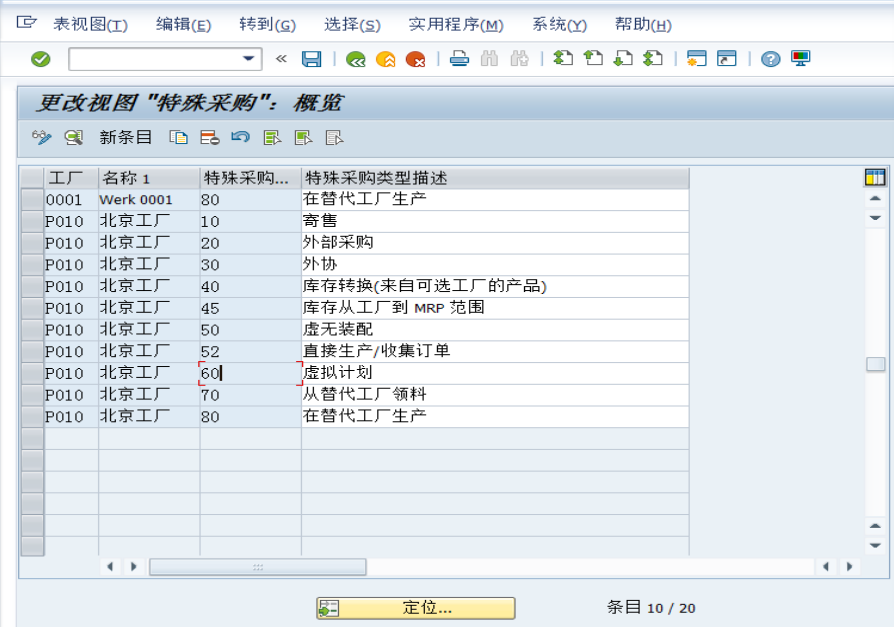
Task: Click left arrow of the left horizontal scrollbar
Action: pyautogui.click(x=110, y=567)
